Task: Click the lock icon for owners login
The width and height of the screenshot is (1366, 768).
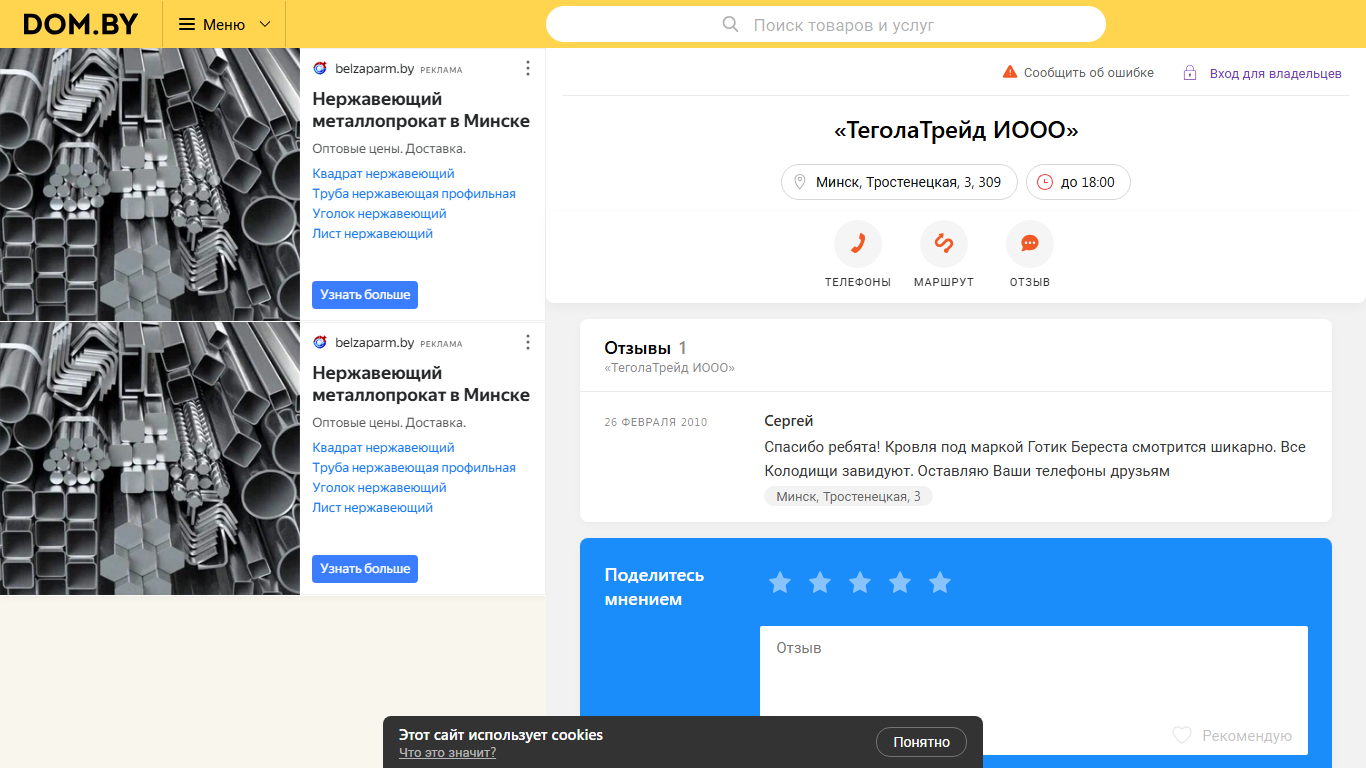Action: (x=1190, y=73)
